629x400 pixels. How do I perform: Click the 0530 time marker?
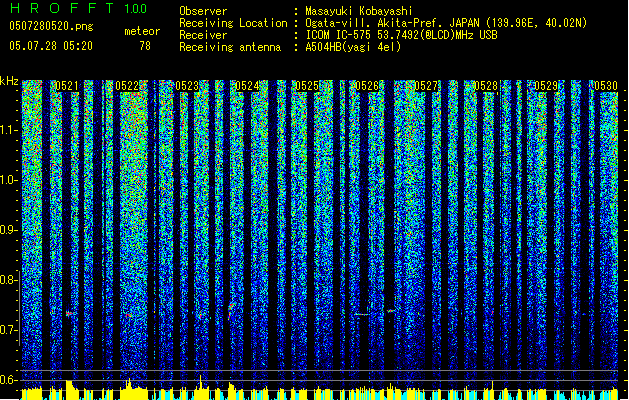(x=606, y=86)
